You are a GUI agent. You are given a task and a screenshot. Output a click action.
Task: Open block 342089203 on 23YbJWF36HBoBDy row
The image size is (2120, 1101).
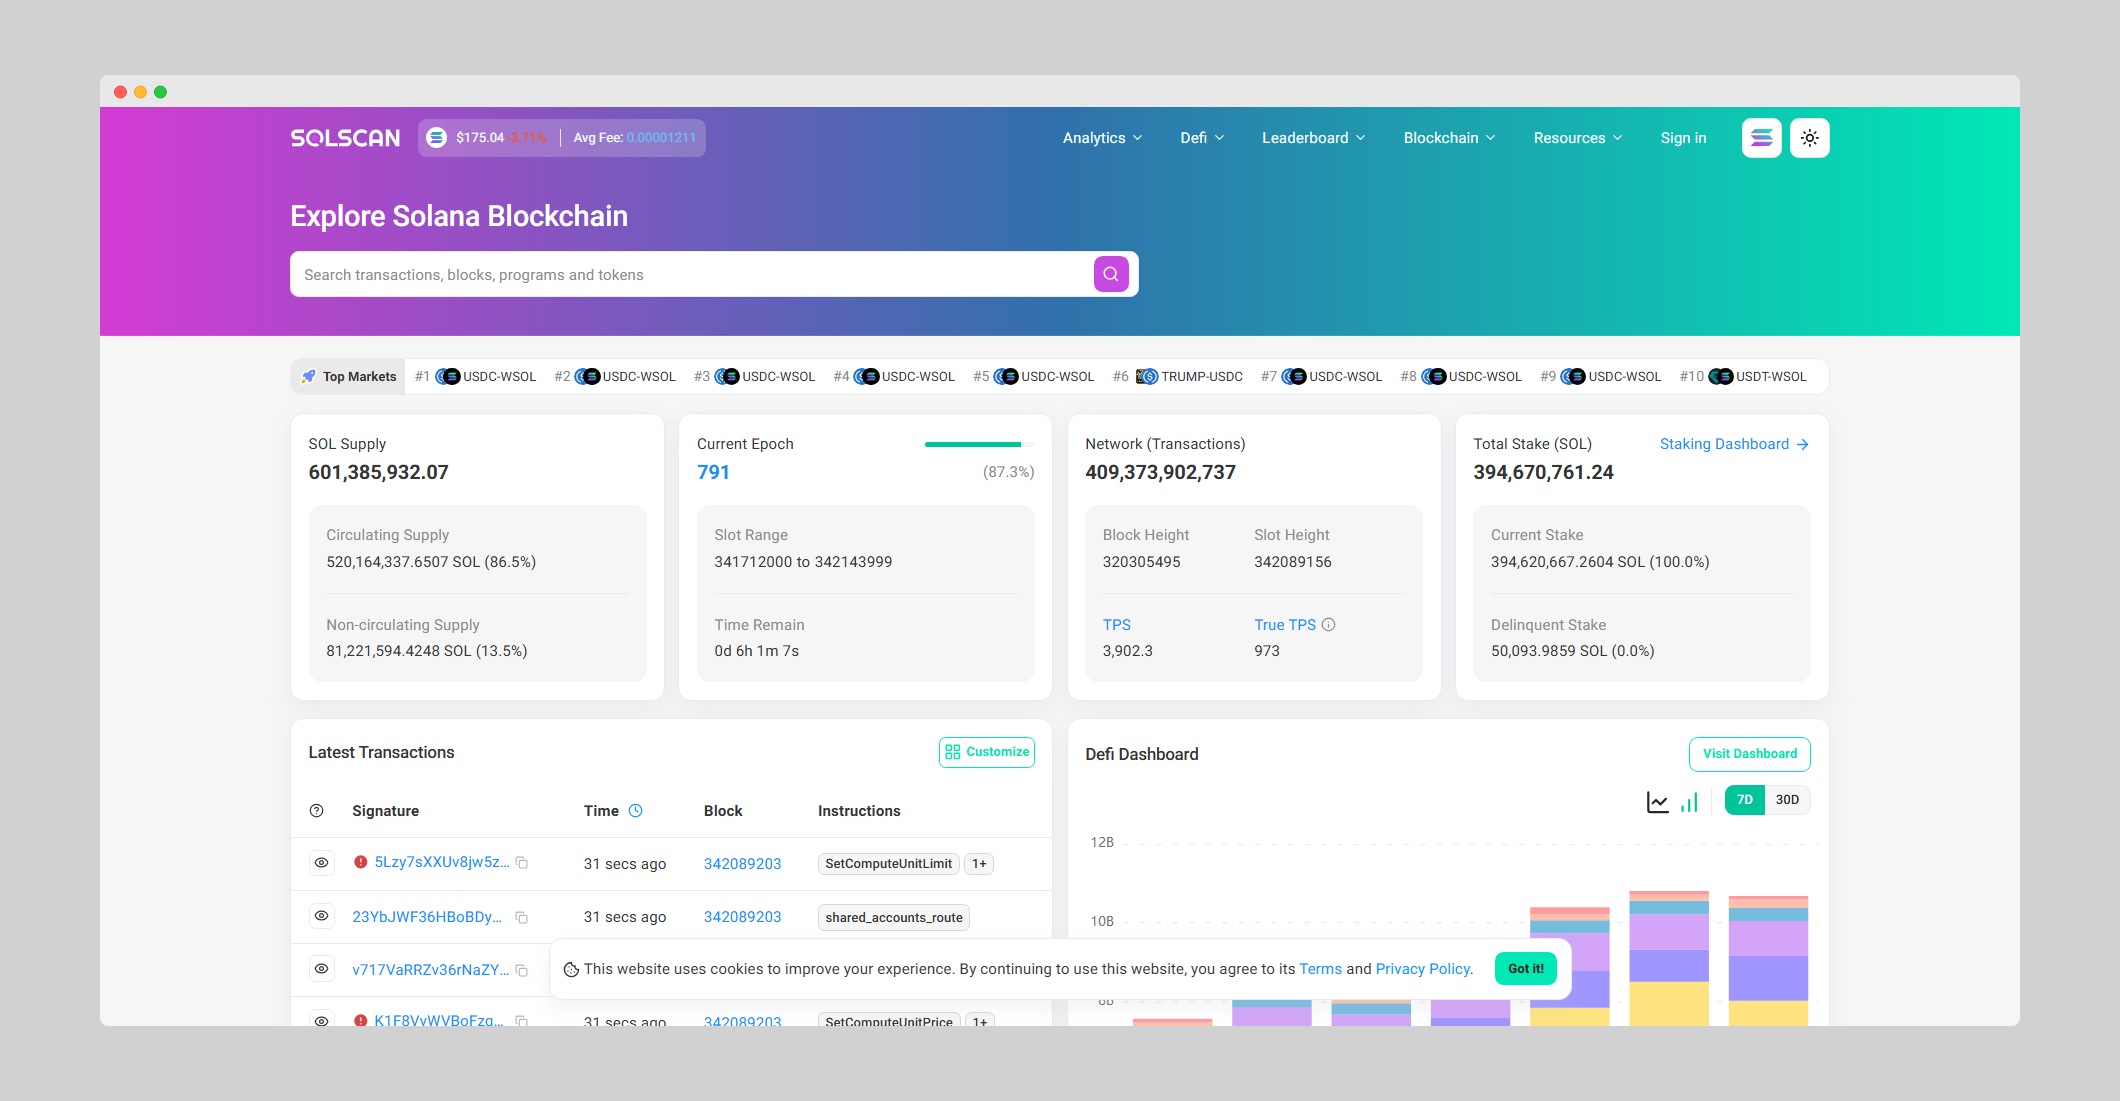click(x=742, y=917)
